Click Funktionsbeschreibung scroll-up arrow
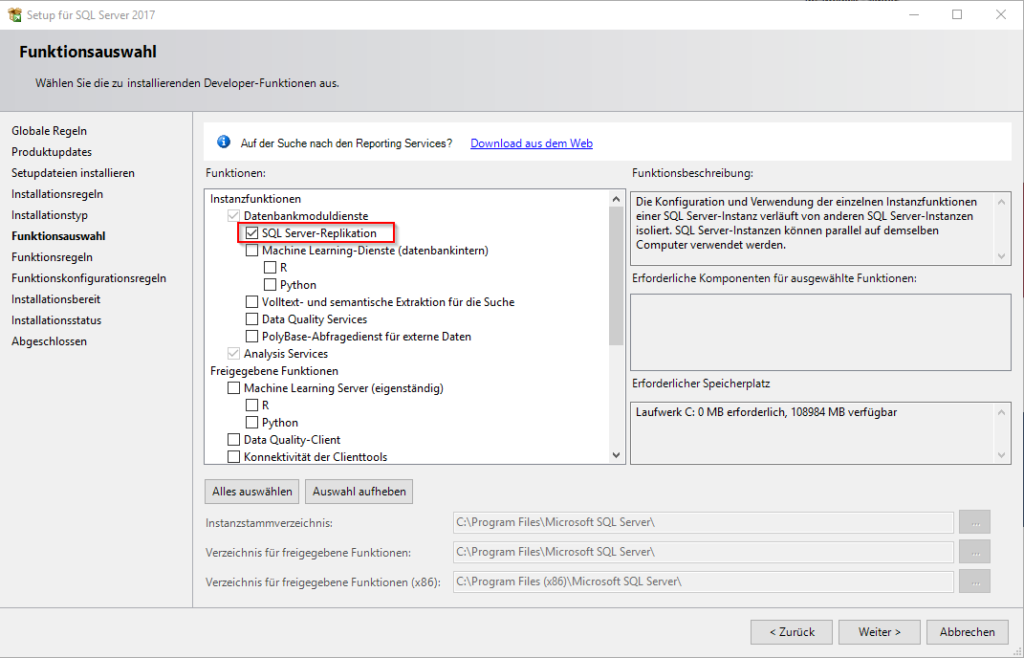The height and width of the screenshot is (658, 1024). tap(1002, 202)
